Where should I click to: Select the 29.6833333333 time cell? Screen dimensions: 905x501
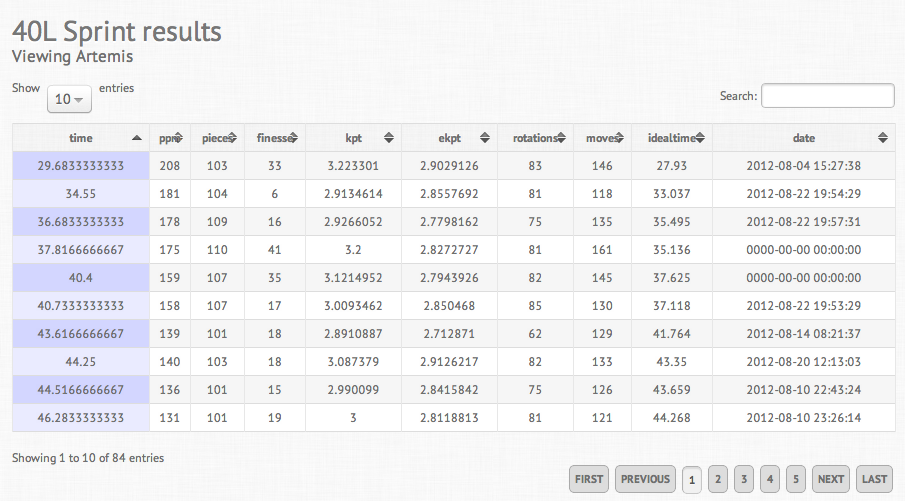(x=81, y=165)
